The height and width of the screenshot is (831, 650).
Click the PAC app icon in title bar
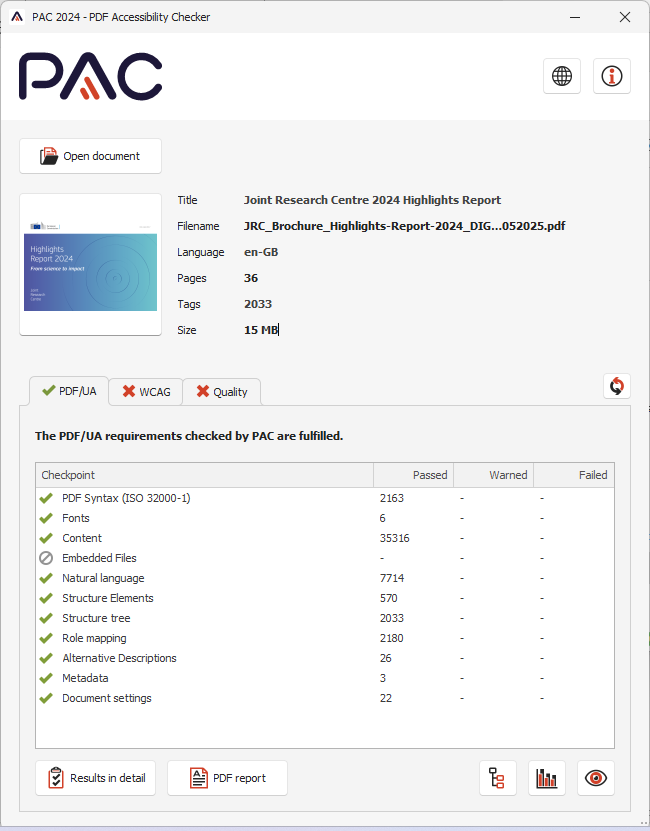[17, 17]
